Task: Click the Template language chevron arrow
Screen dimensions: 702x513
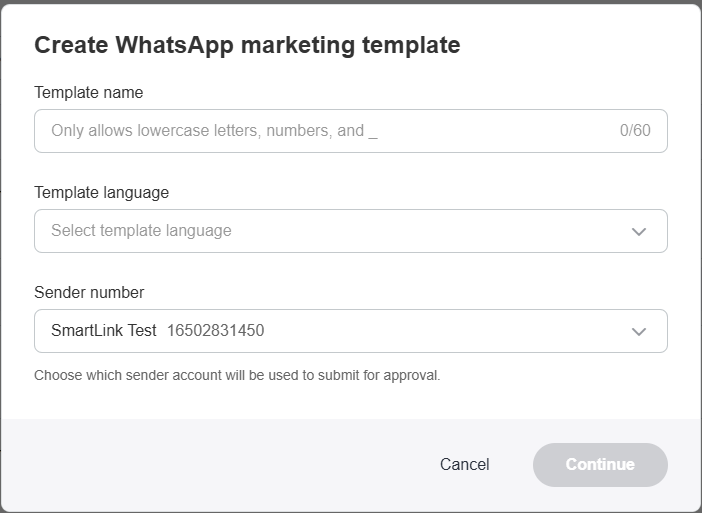Action: click(x=639, y=232)
